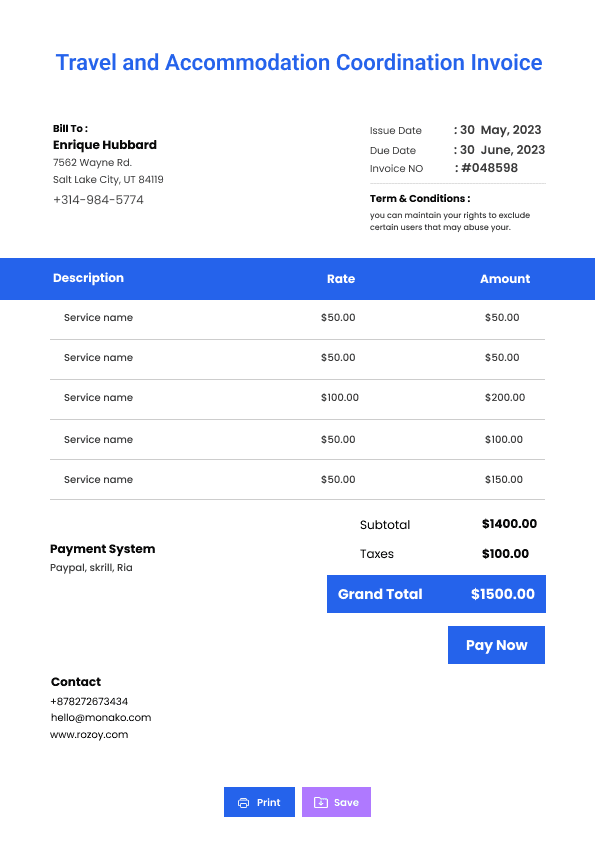595x842 pixels.
Task: Select the $200.00 amount in third row
Action: (505, 397)
